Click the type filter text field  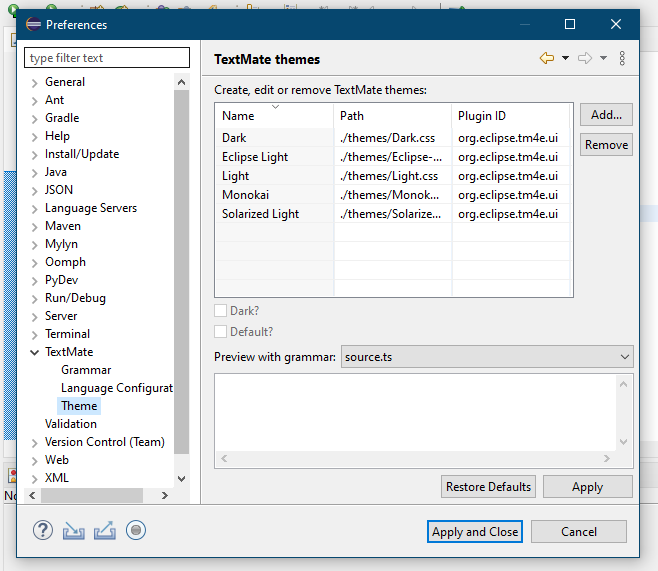point(107,57)
